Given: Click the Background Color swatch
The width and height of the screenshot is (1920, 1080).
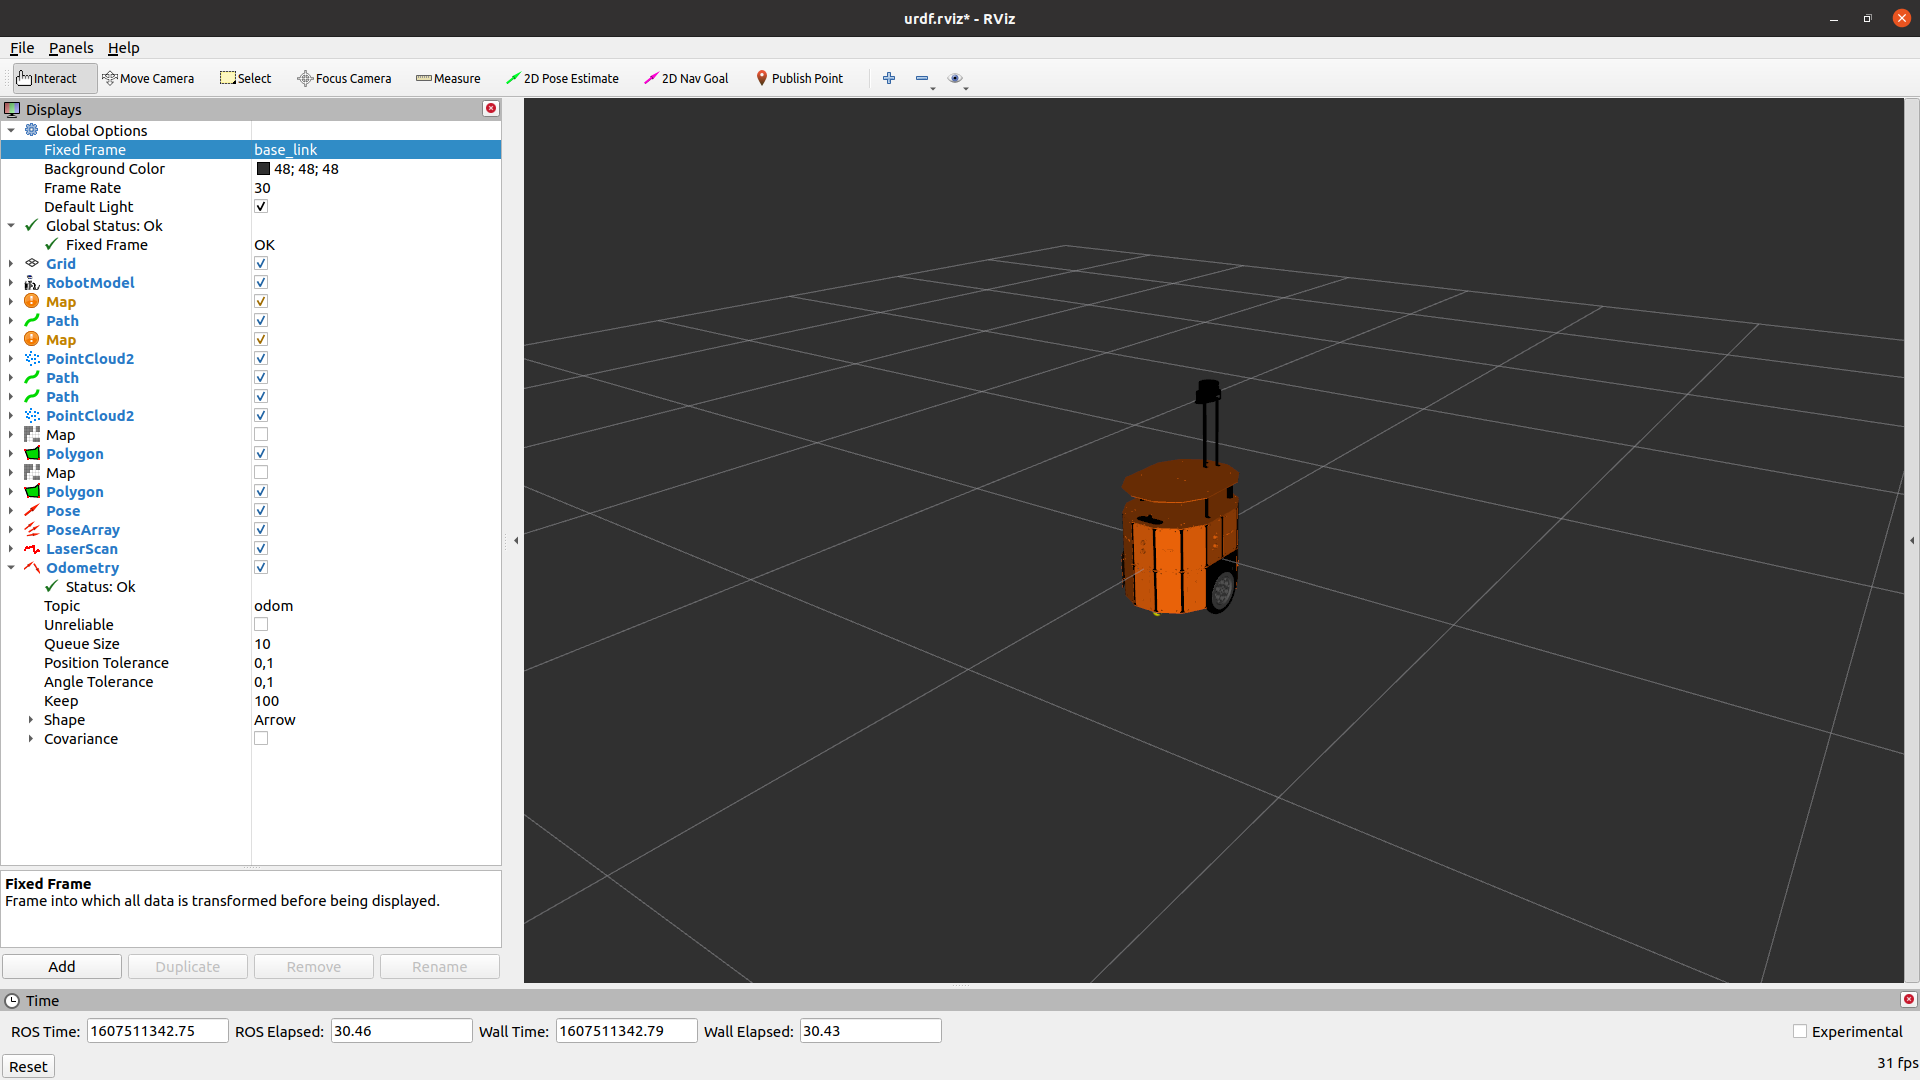Looking at the screenshot, I should [x=264, y=169].
